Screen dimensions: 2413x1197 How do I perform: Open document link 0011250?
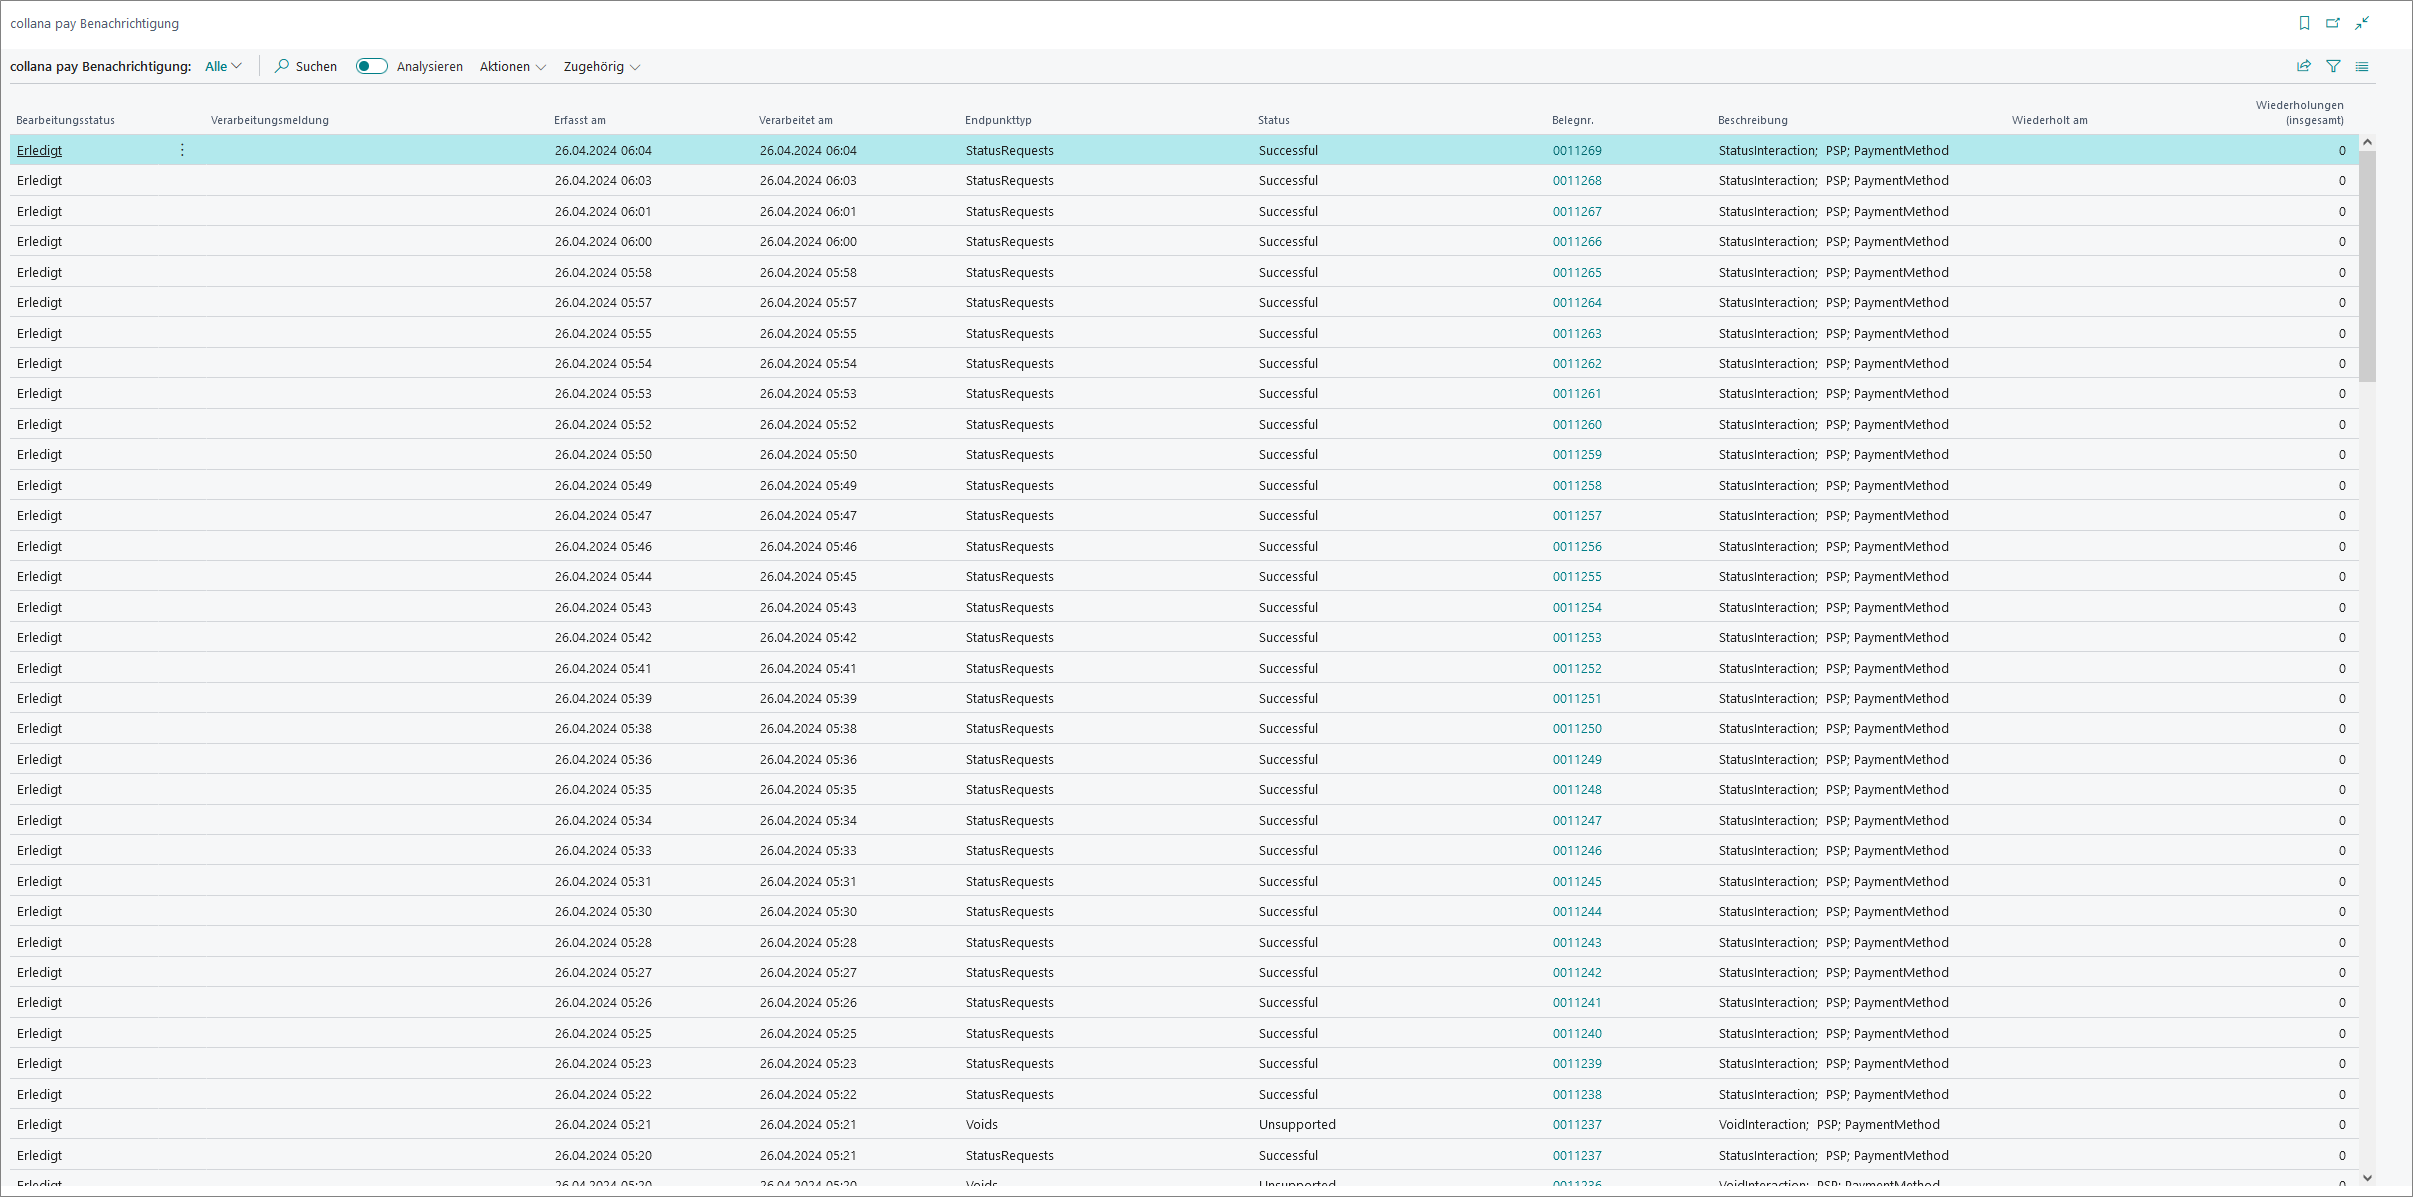pos(1577,728)
